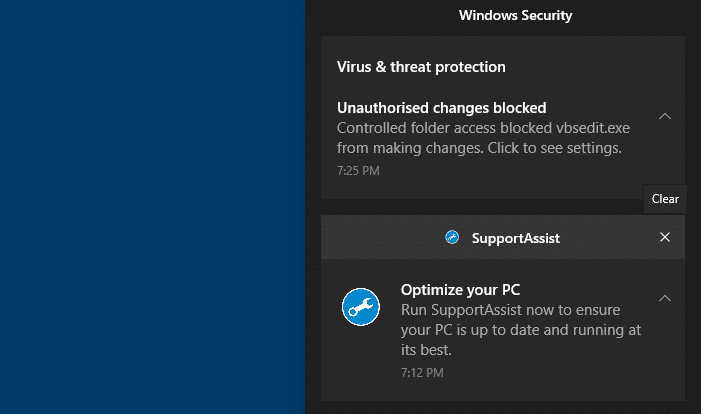Click 'Click to see settings' message text
This screenshot has height=414, width=701.
(x=554, y=148)
